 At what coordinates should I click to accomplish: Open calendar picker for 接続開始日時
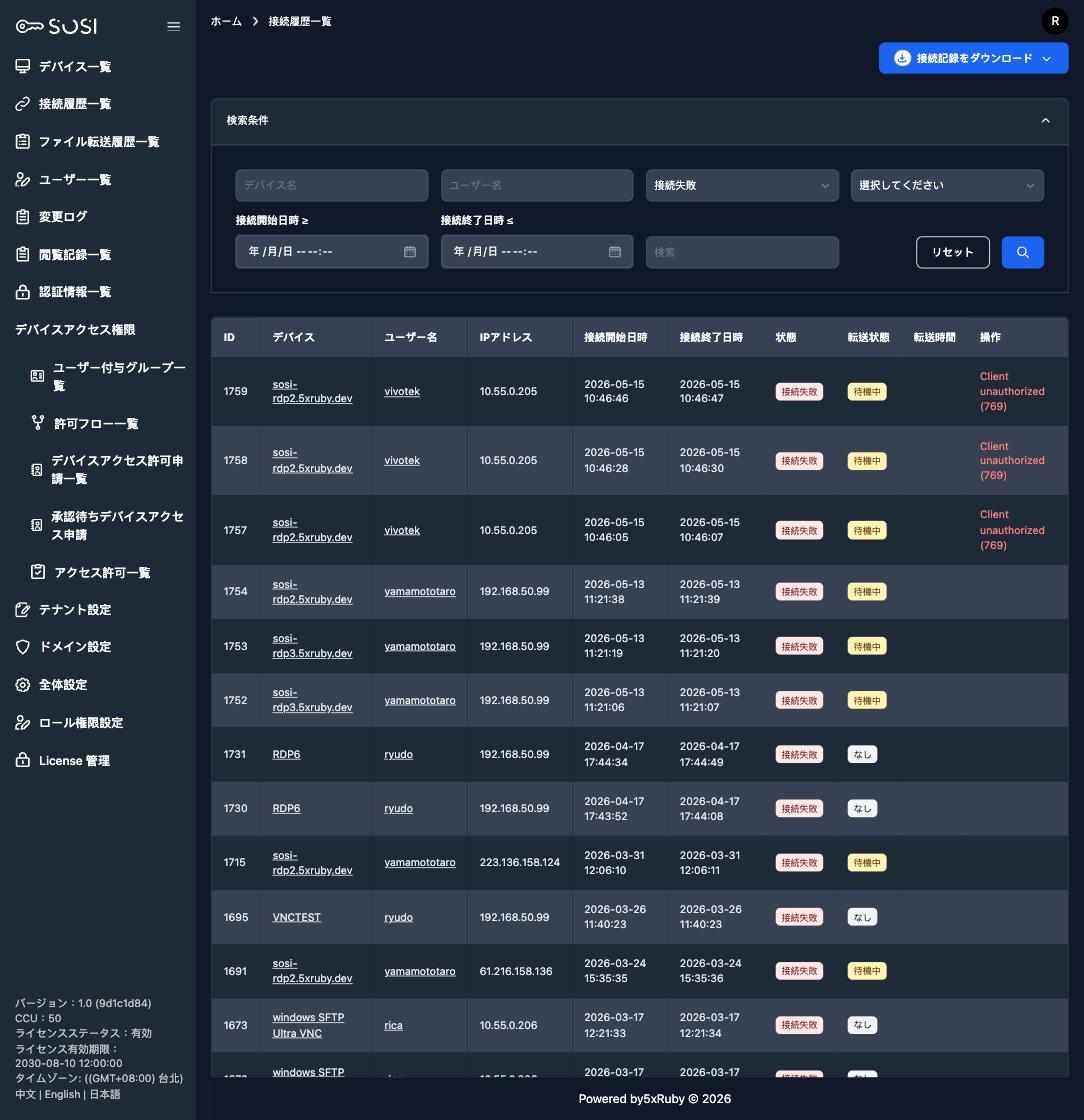tap(410, 251)
